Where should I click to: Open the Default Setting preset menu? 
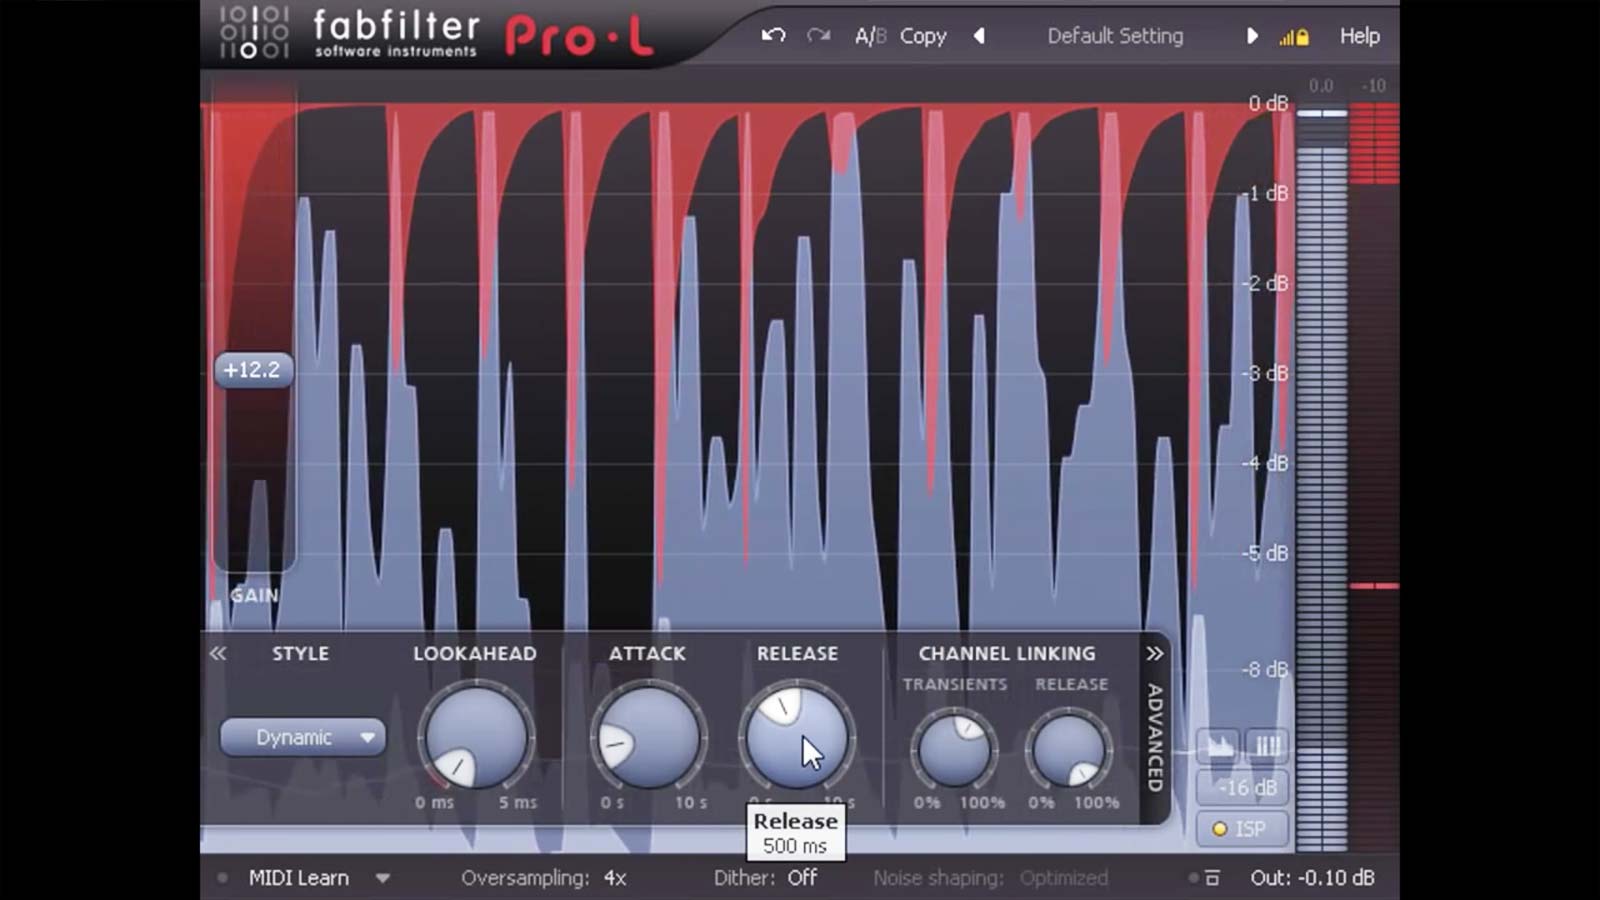point(1114,35)
